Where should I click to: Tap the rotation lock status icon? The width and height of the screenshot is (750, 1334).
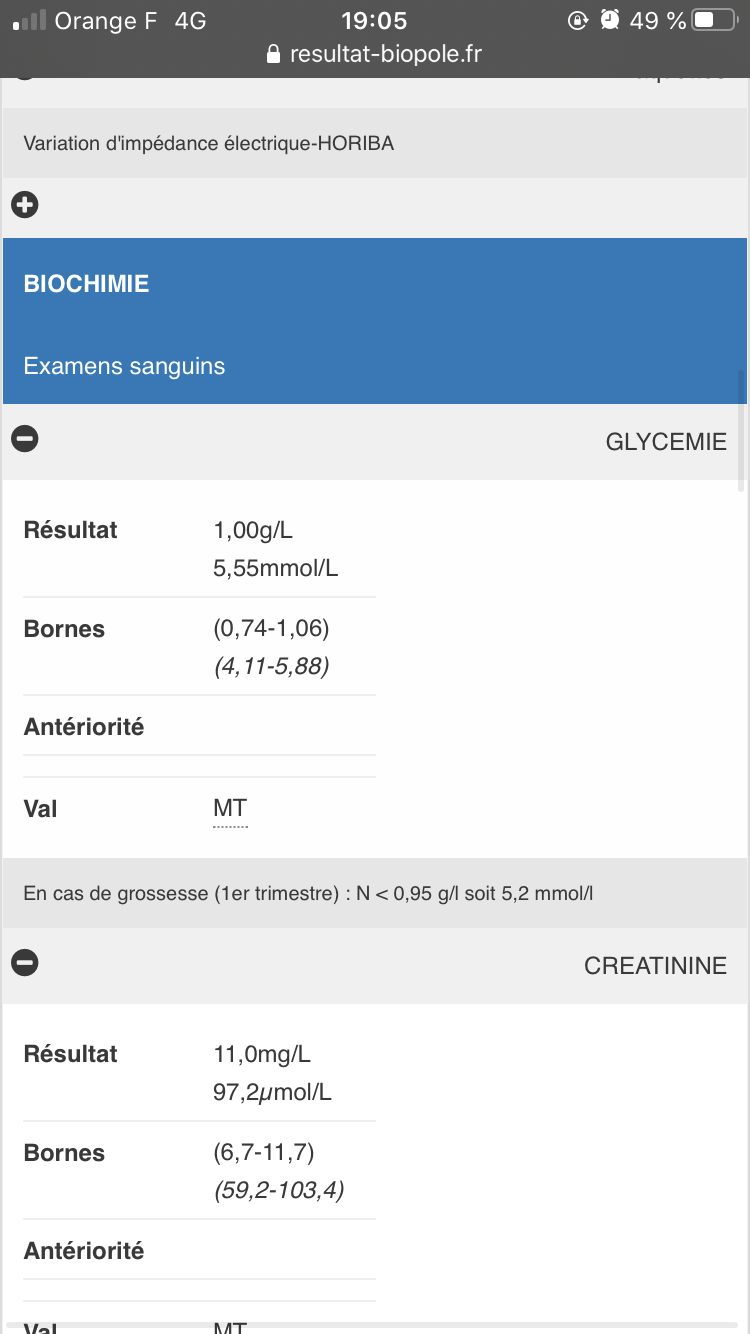[577, 20]
